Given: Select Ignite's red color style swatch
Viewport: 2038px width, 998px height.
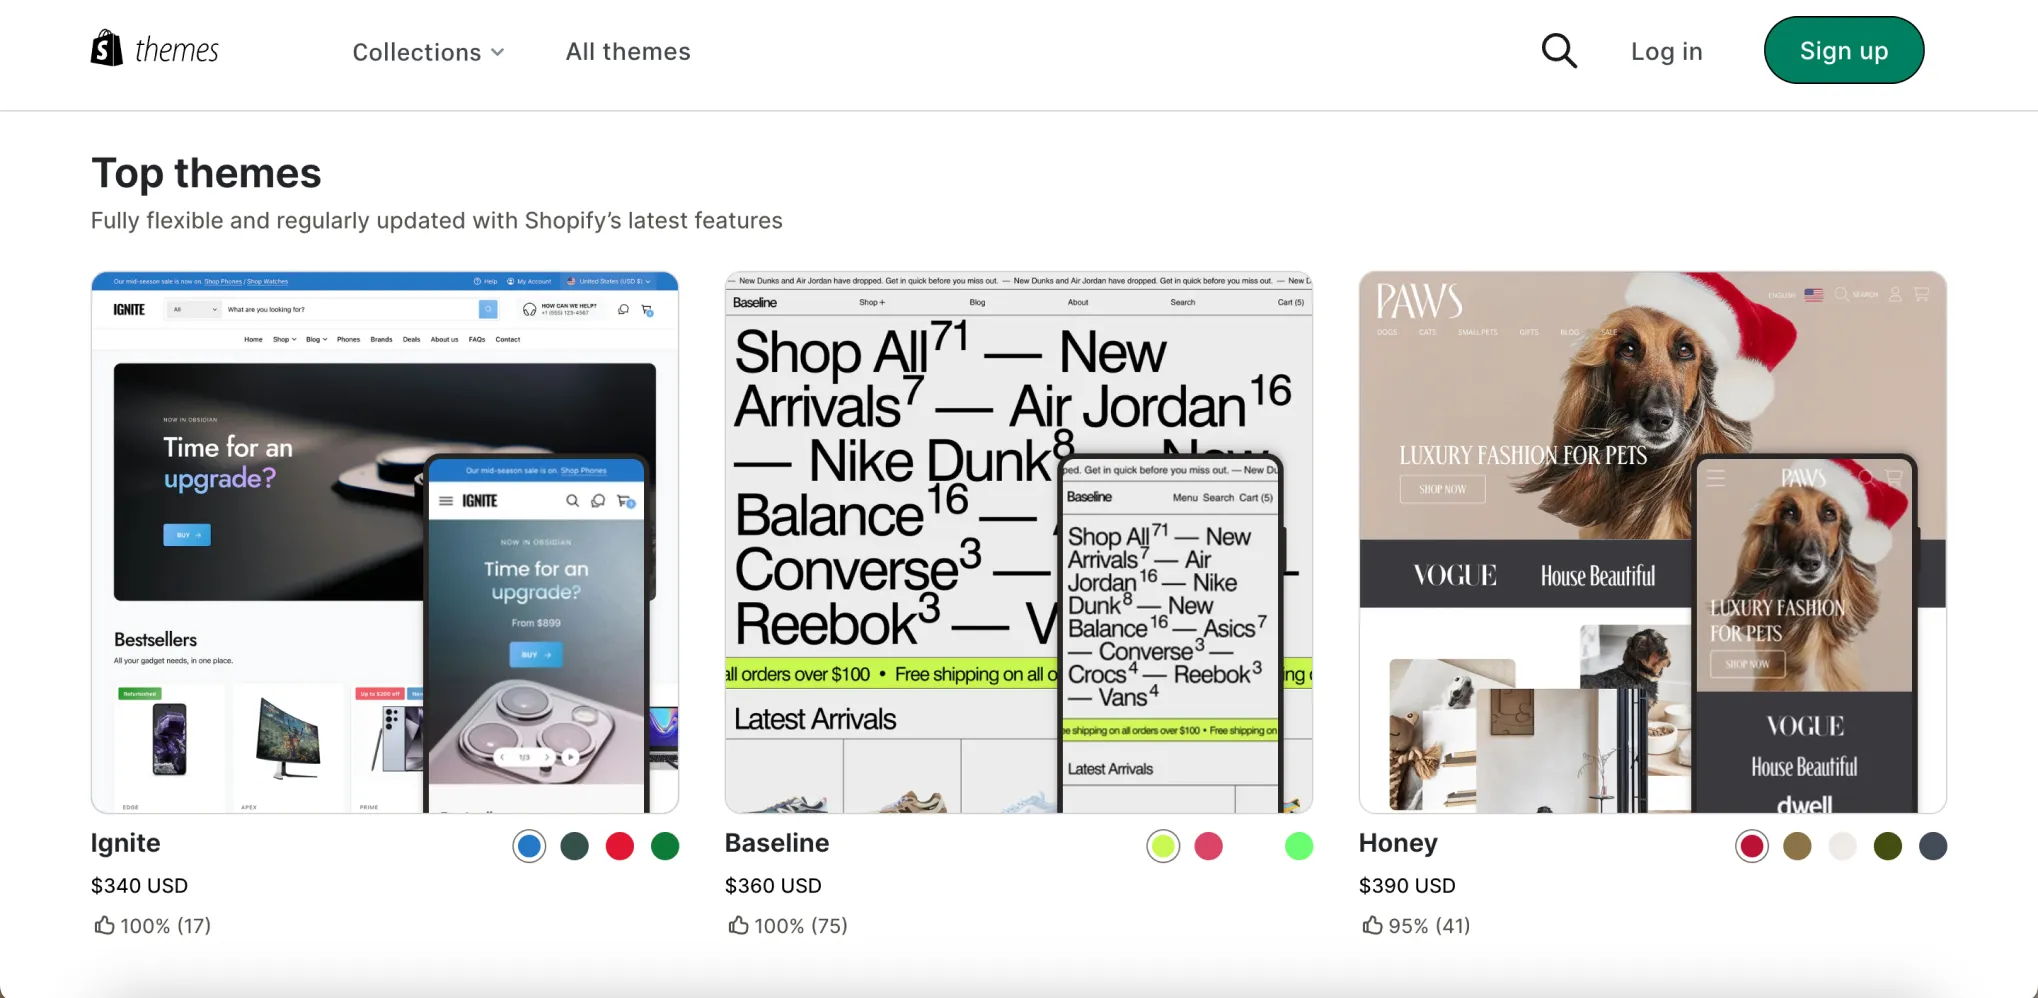Looking at the screenshot, I should click(620, 846).
